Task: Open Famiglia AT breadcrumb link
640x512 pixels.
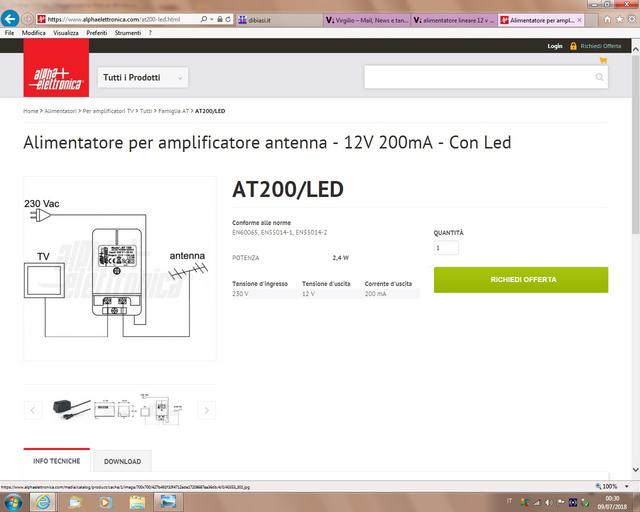Action: 173,111
